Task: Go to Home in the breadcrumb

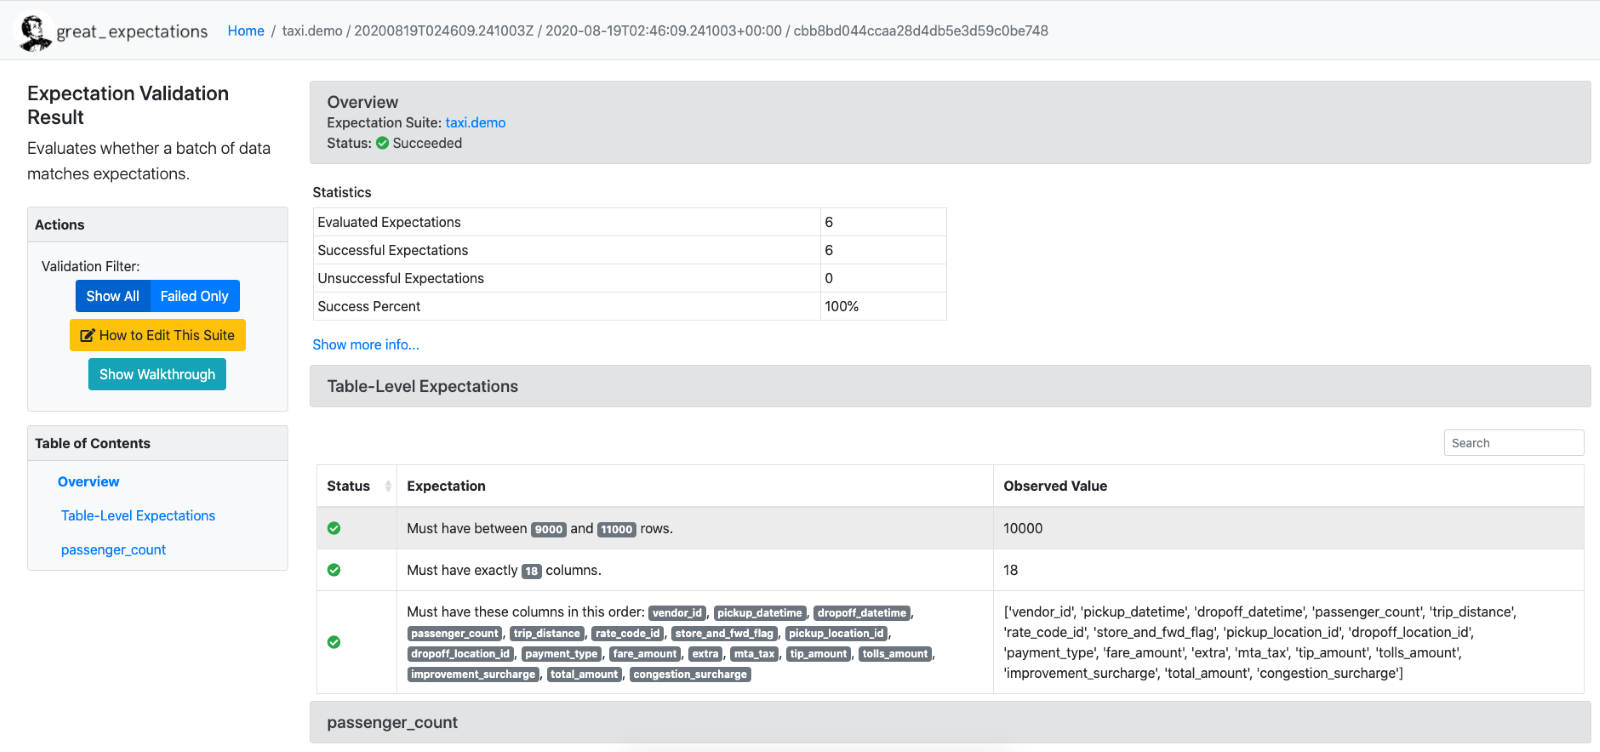Action: (246, 31)
